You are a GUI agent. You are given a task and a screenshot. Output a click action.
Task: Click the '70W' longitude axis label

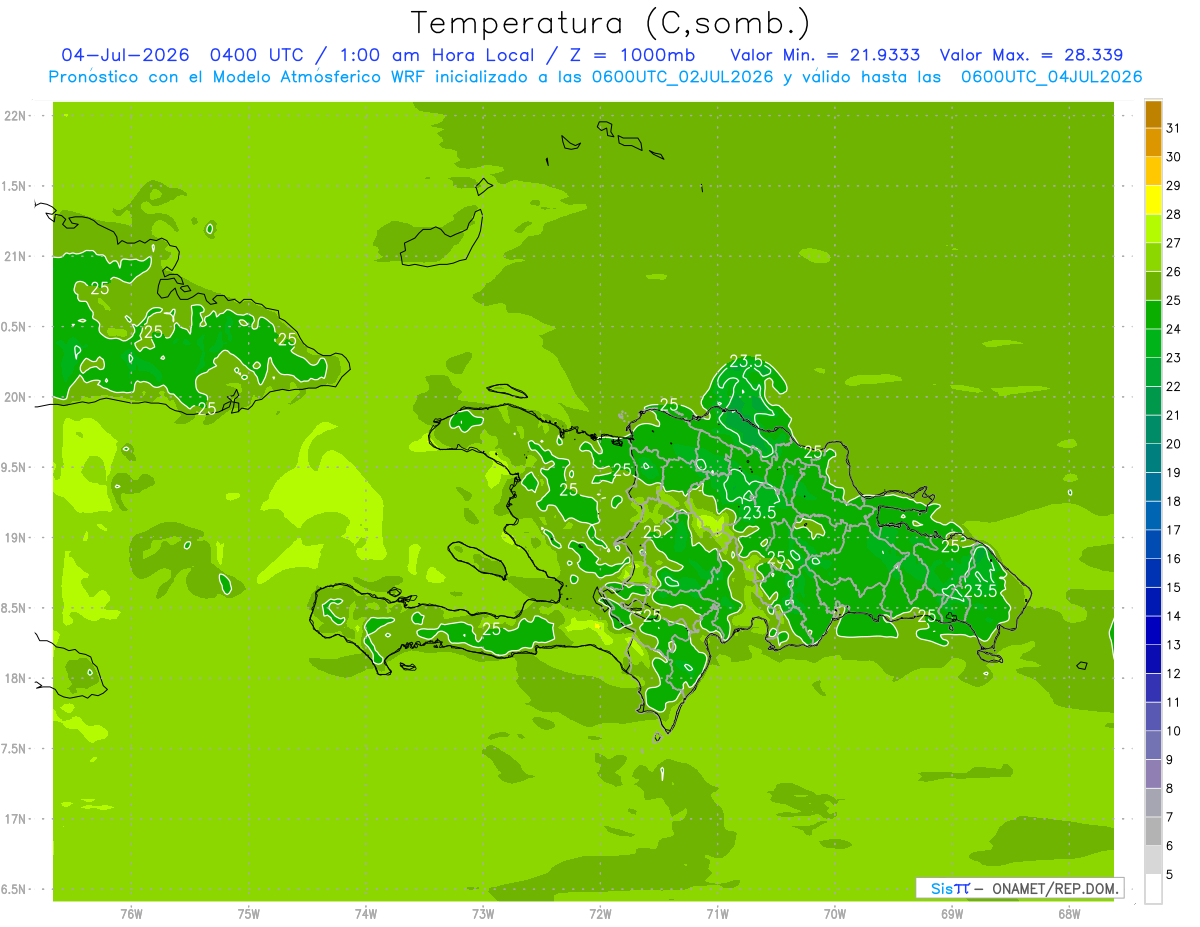coord(835,914)
